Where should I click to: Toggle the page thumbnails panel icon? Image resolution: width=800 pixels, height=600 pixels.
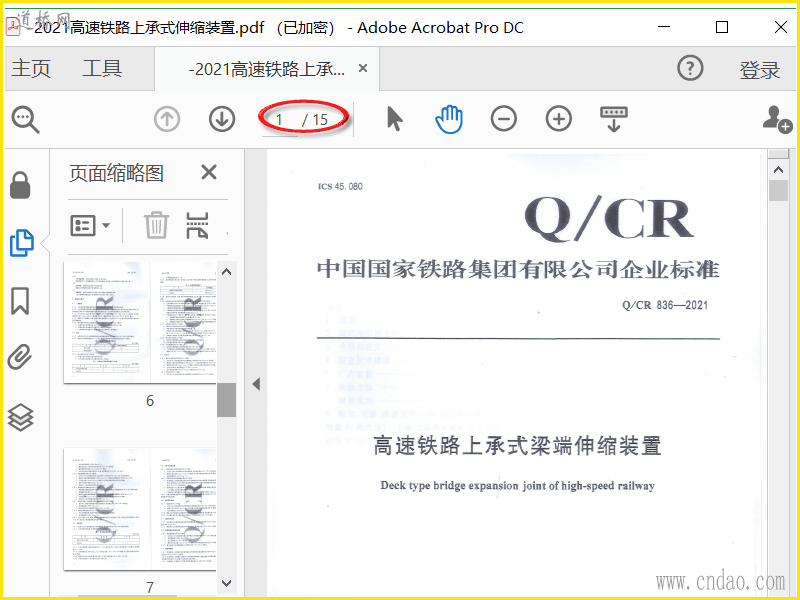[x=21, y=243]
